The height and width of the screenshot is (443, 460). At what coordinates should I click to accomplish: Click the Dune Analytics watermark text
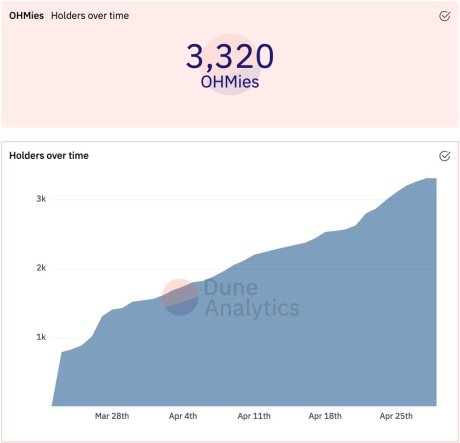tap(251, 298)
